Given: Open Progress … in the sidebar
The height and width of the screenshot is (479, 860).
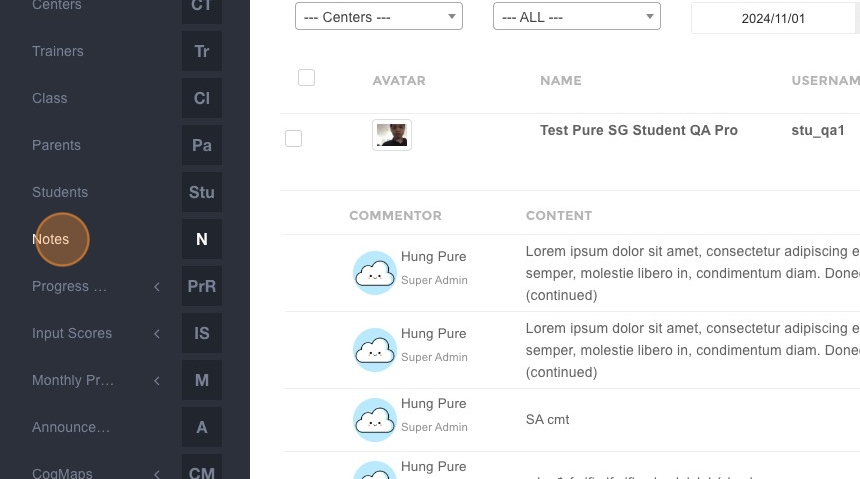Looking at the screenshot, I should coord(69,286).
